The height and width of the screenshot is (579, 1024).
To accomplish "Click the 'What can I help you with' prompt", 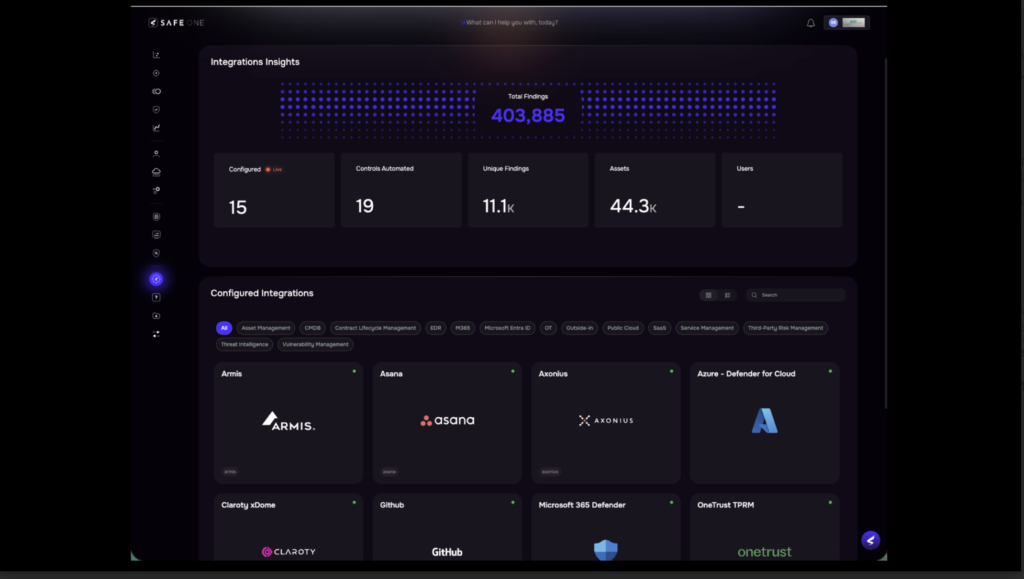I will [512, 22].
